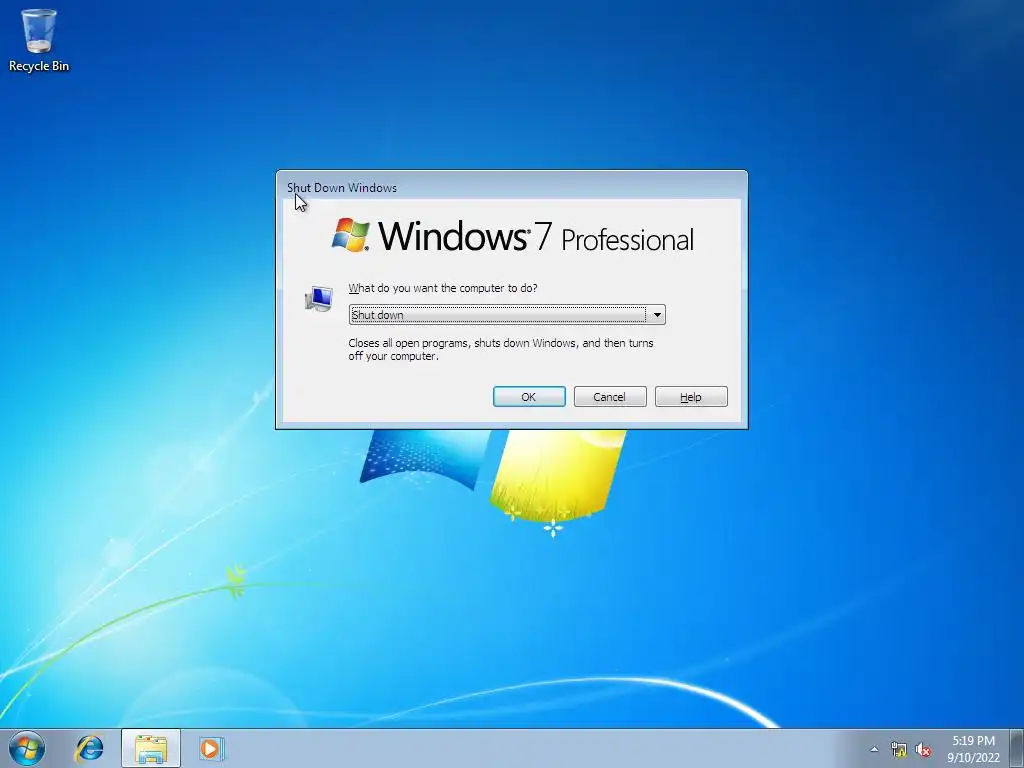Click "What do you want the computer to do?" label
This screenshot has height=768, width=1024.
click(443, 288)
